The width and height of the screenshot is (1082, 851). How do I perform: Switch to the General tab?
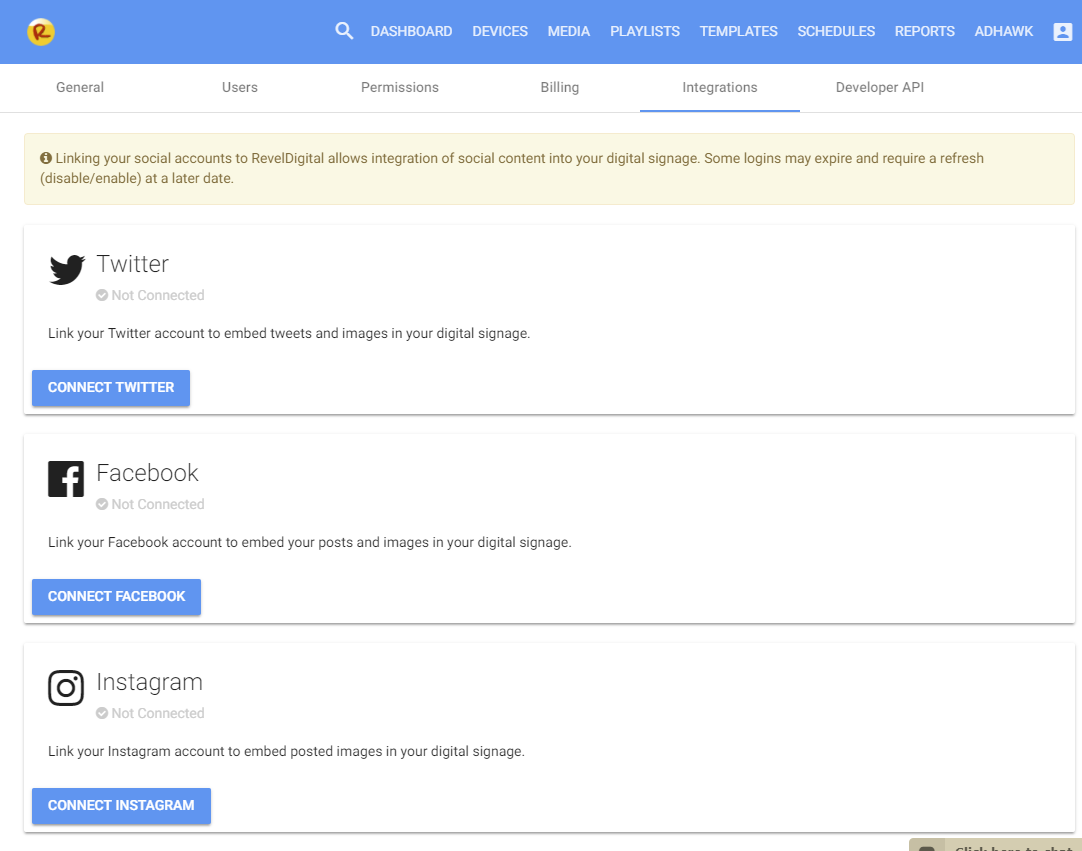click(80, 88)
